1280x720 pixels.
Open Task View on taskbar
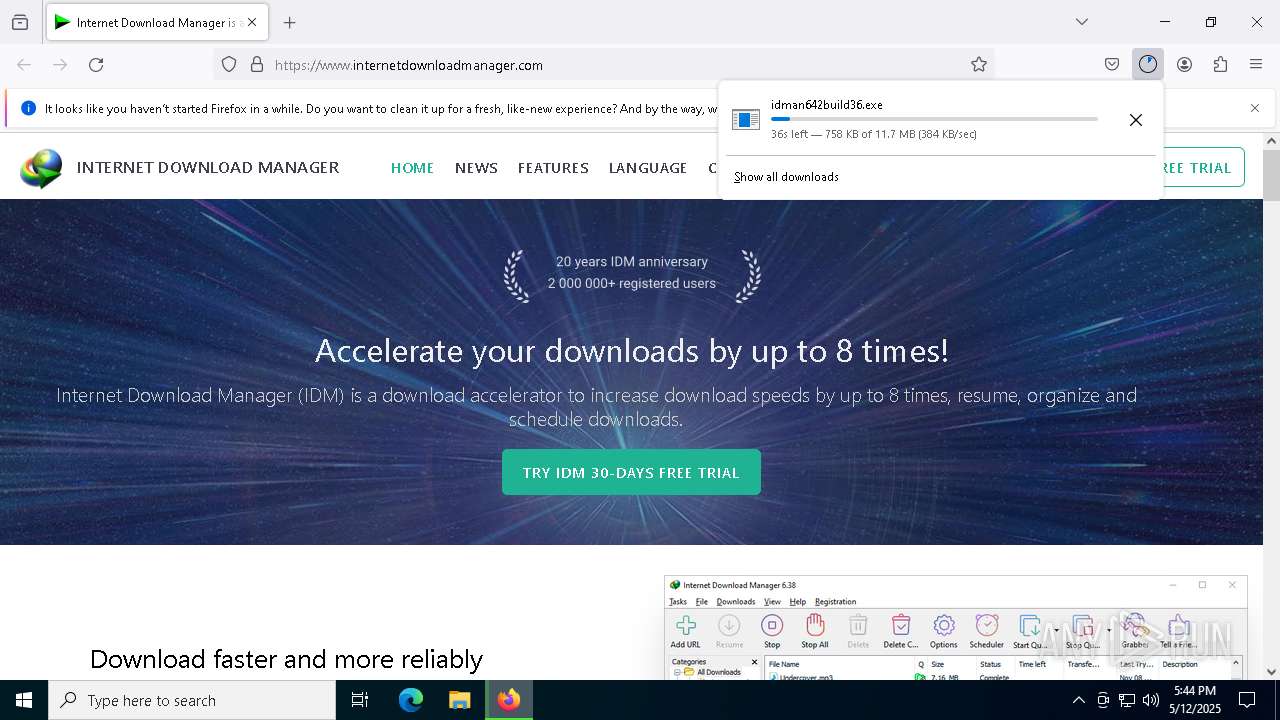pyautogui.click(x=360, y=700)
